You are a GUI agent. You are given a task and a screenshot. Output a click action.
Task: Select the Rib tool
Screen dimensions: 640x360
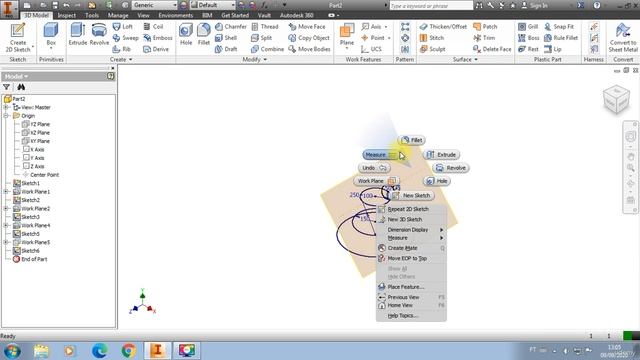pos(122,49)
